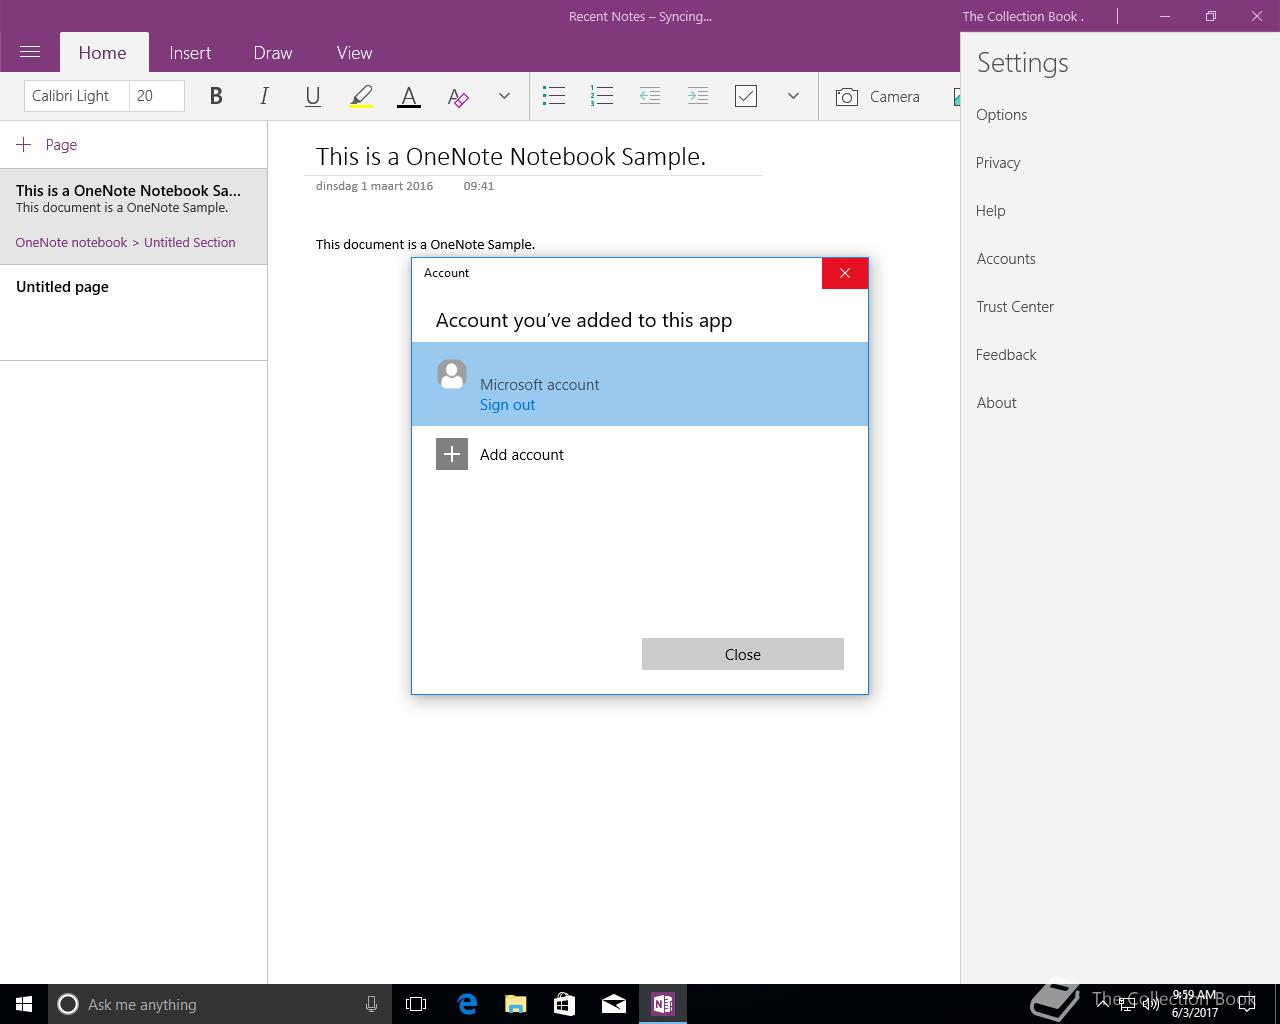Click Cortana search box

point(218,1004)
